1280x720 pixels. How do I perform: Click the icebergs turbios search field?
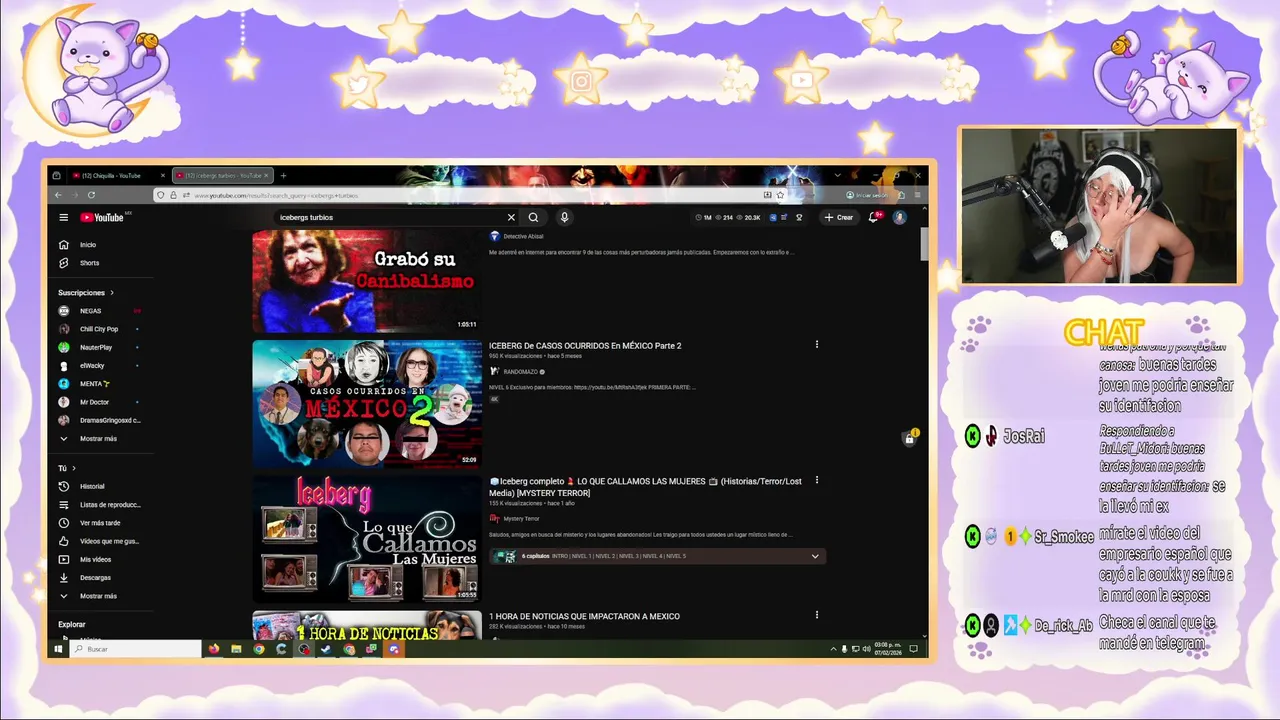[390, 217]
